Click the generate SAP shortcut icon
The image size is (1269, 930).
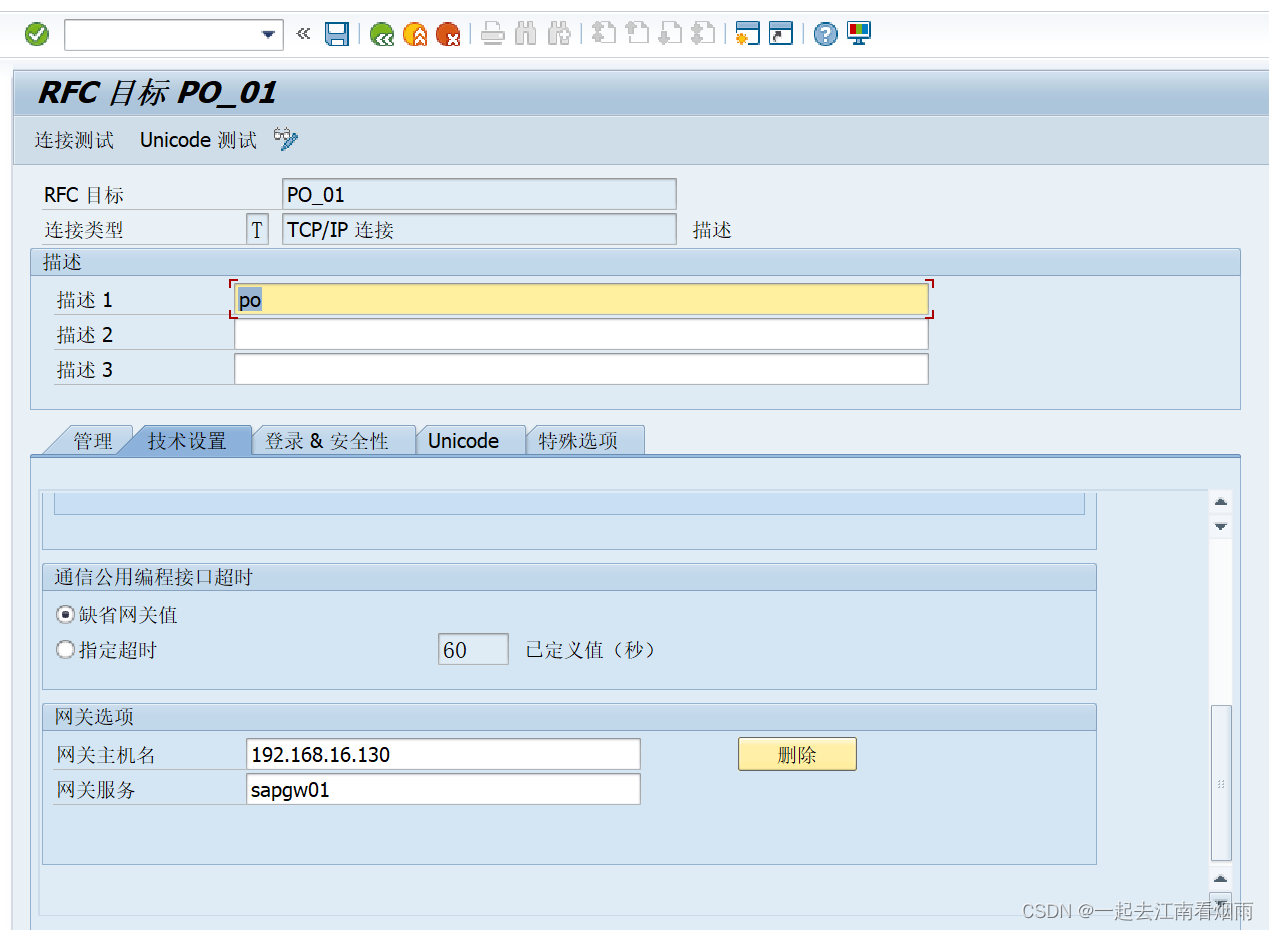781,33
